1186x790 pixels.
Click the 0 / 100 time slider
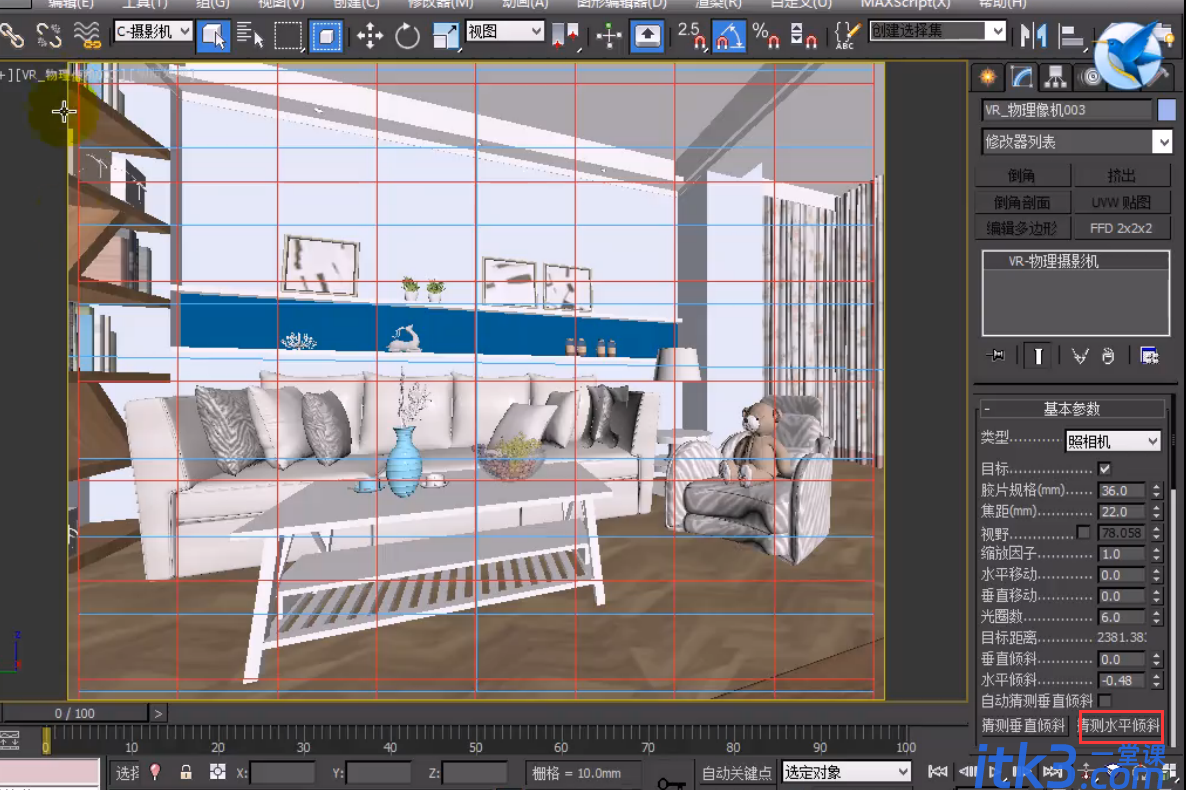(74, 713)
